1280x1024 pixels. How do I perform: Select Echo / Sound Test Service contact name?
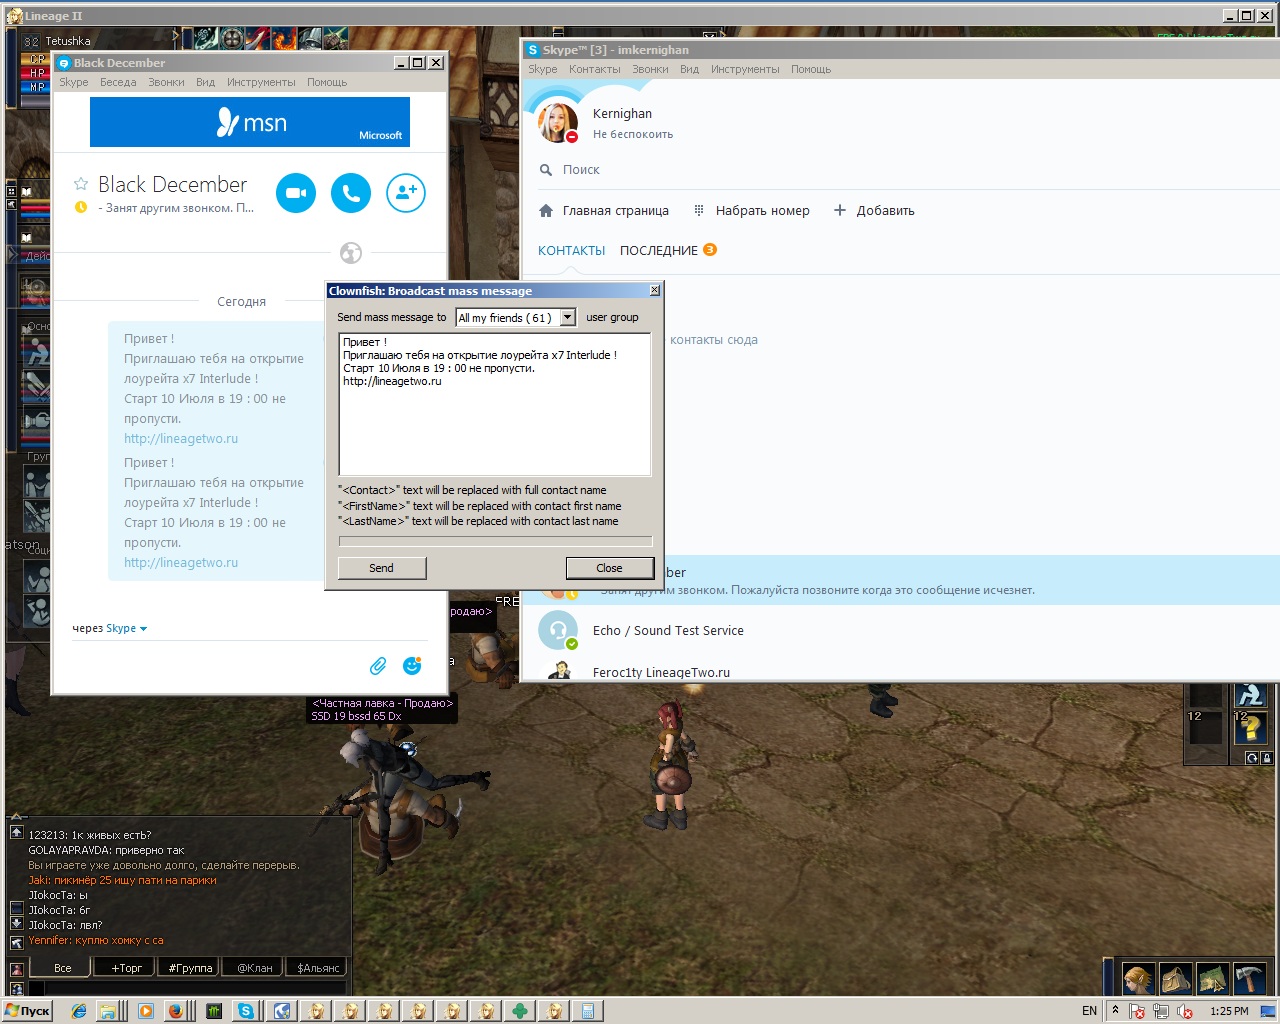668,630
